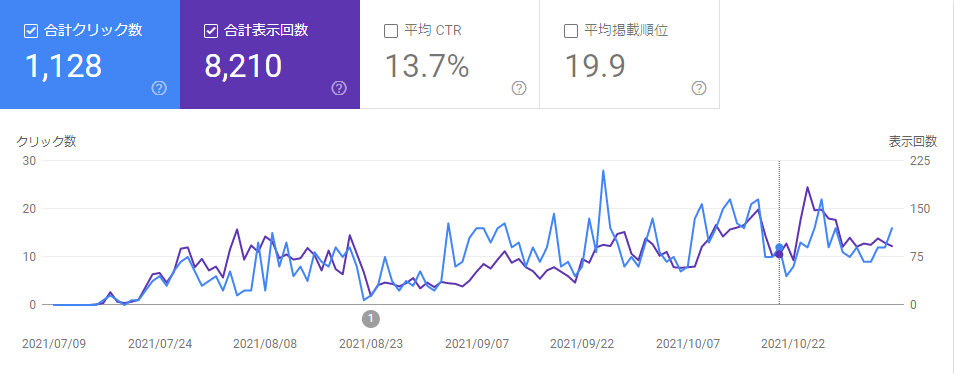Open help icon on 平均掲載順位 card
Image resolution: width=954 pixels, height=374 pixels.
699,89
